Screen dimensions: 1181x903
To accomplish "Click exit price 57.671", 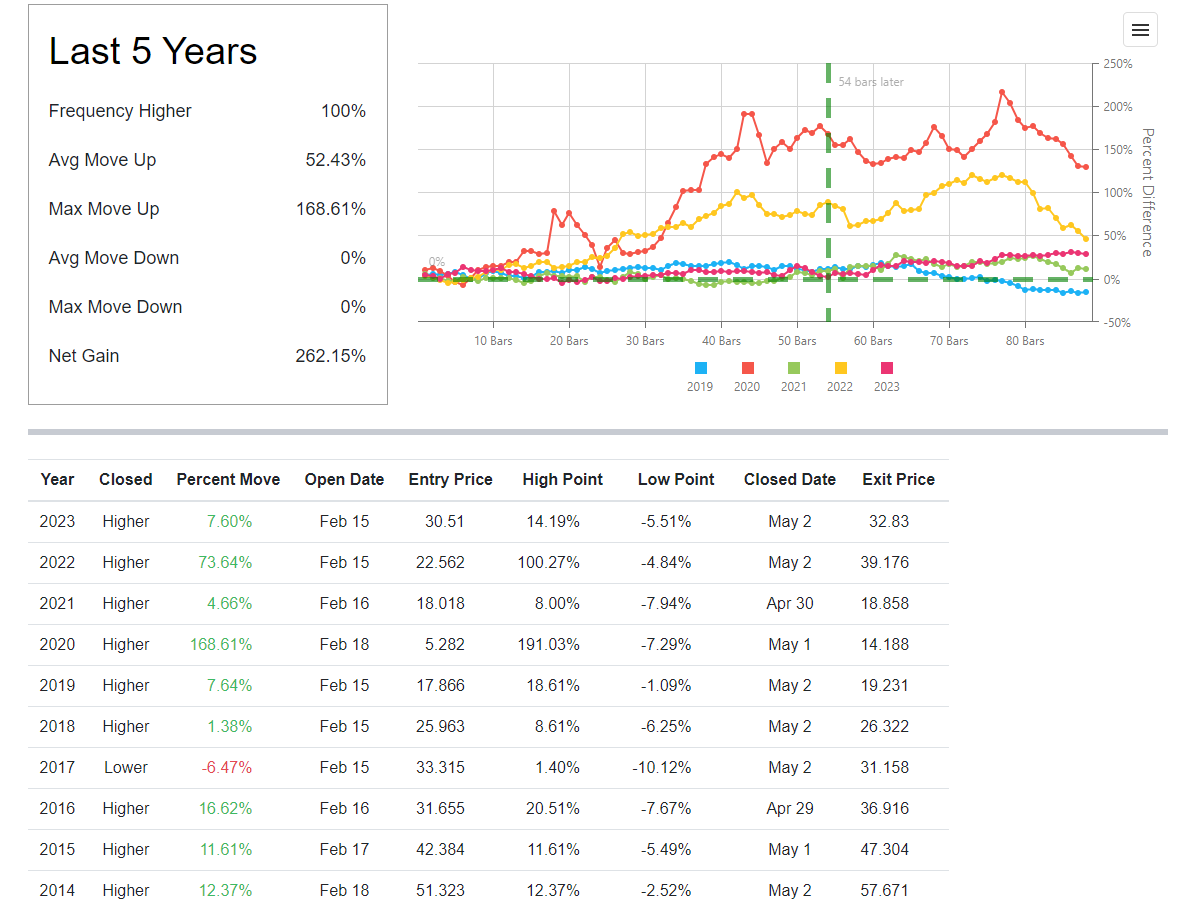I will coord(884,890).
